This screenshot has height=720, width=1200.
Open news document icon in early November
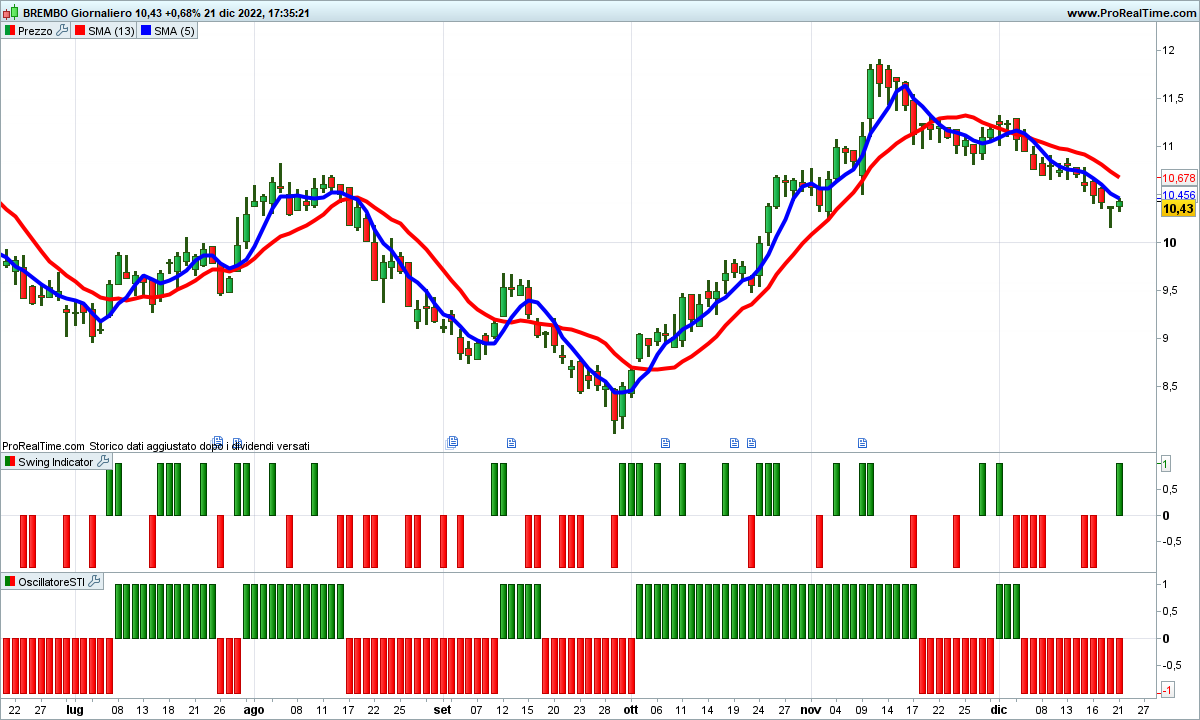(x=863, y=441)
